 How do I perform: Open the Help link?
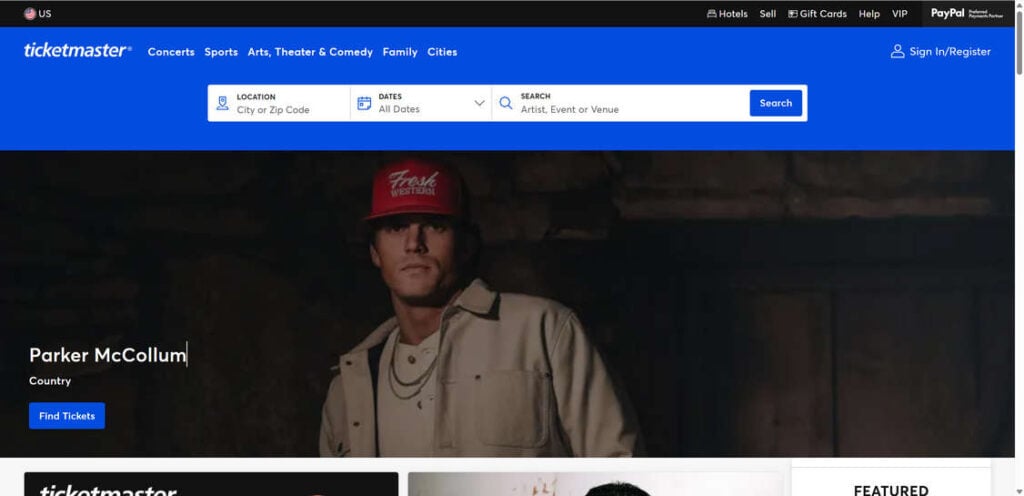[x=869, y=14]
